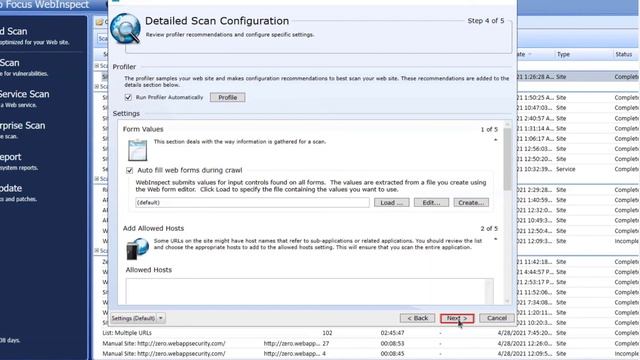Click the Settings (Default) button
The image size is (640, 360).
(x=133, y=318)
